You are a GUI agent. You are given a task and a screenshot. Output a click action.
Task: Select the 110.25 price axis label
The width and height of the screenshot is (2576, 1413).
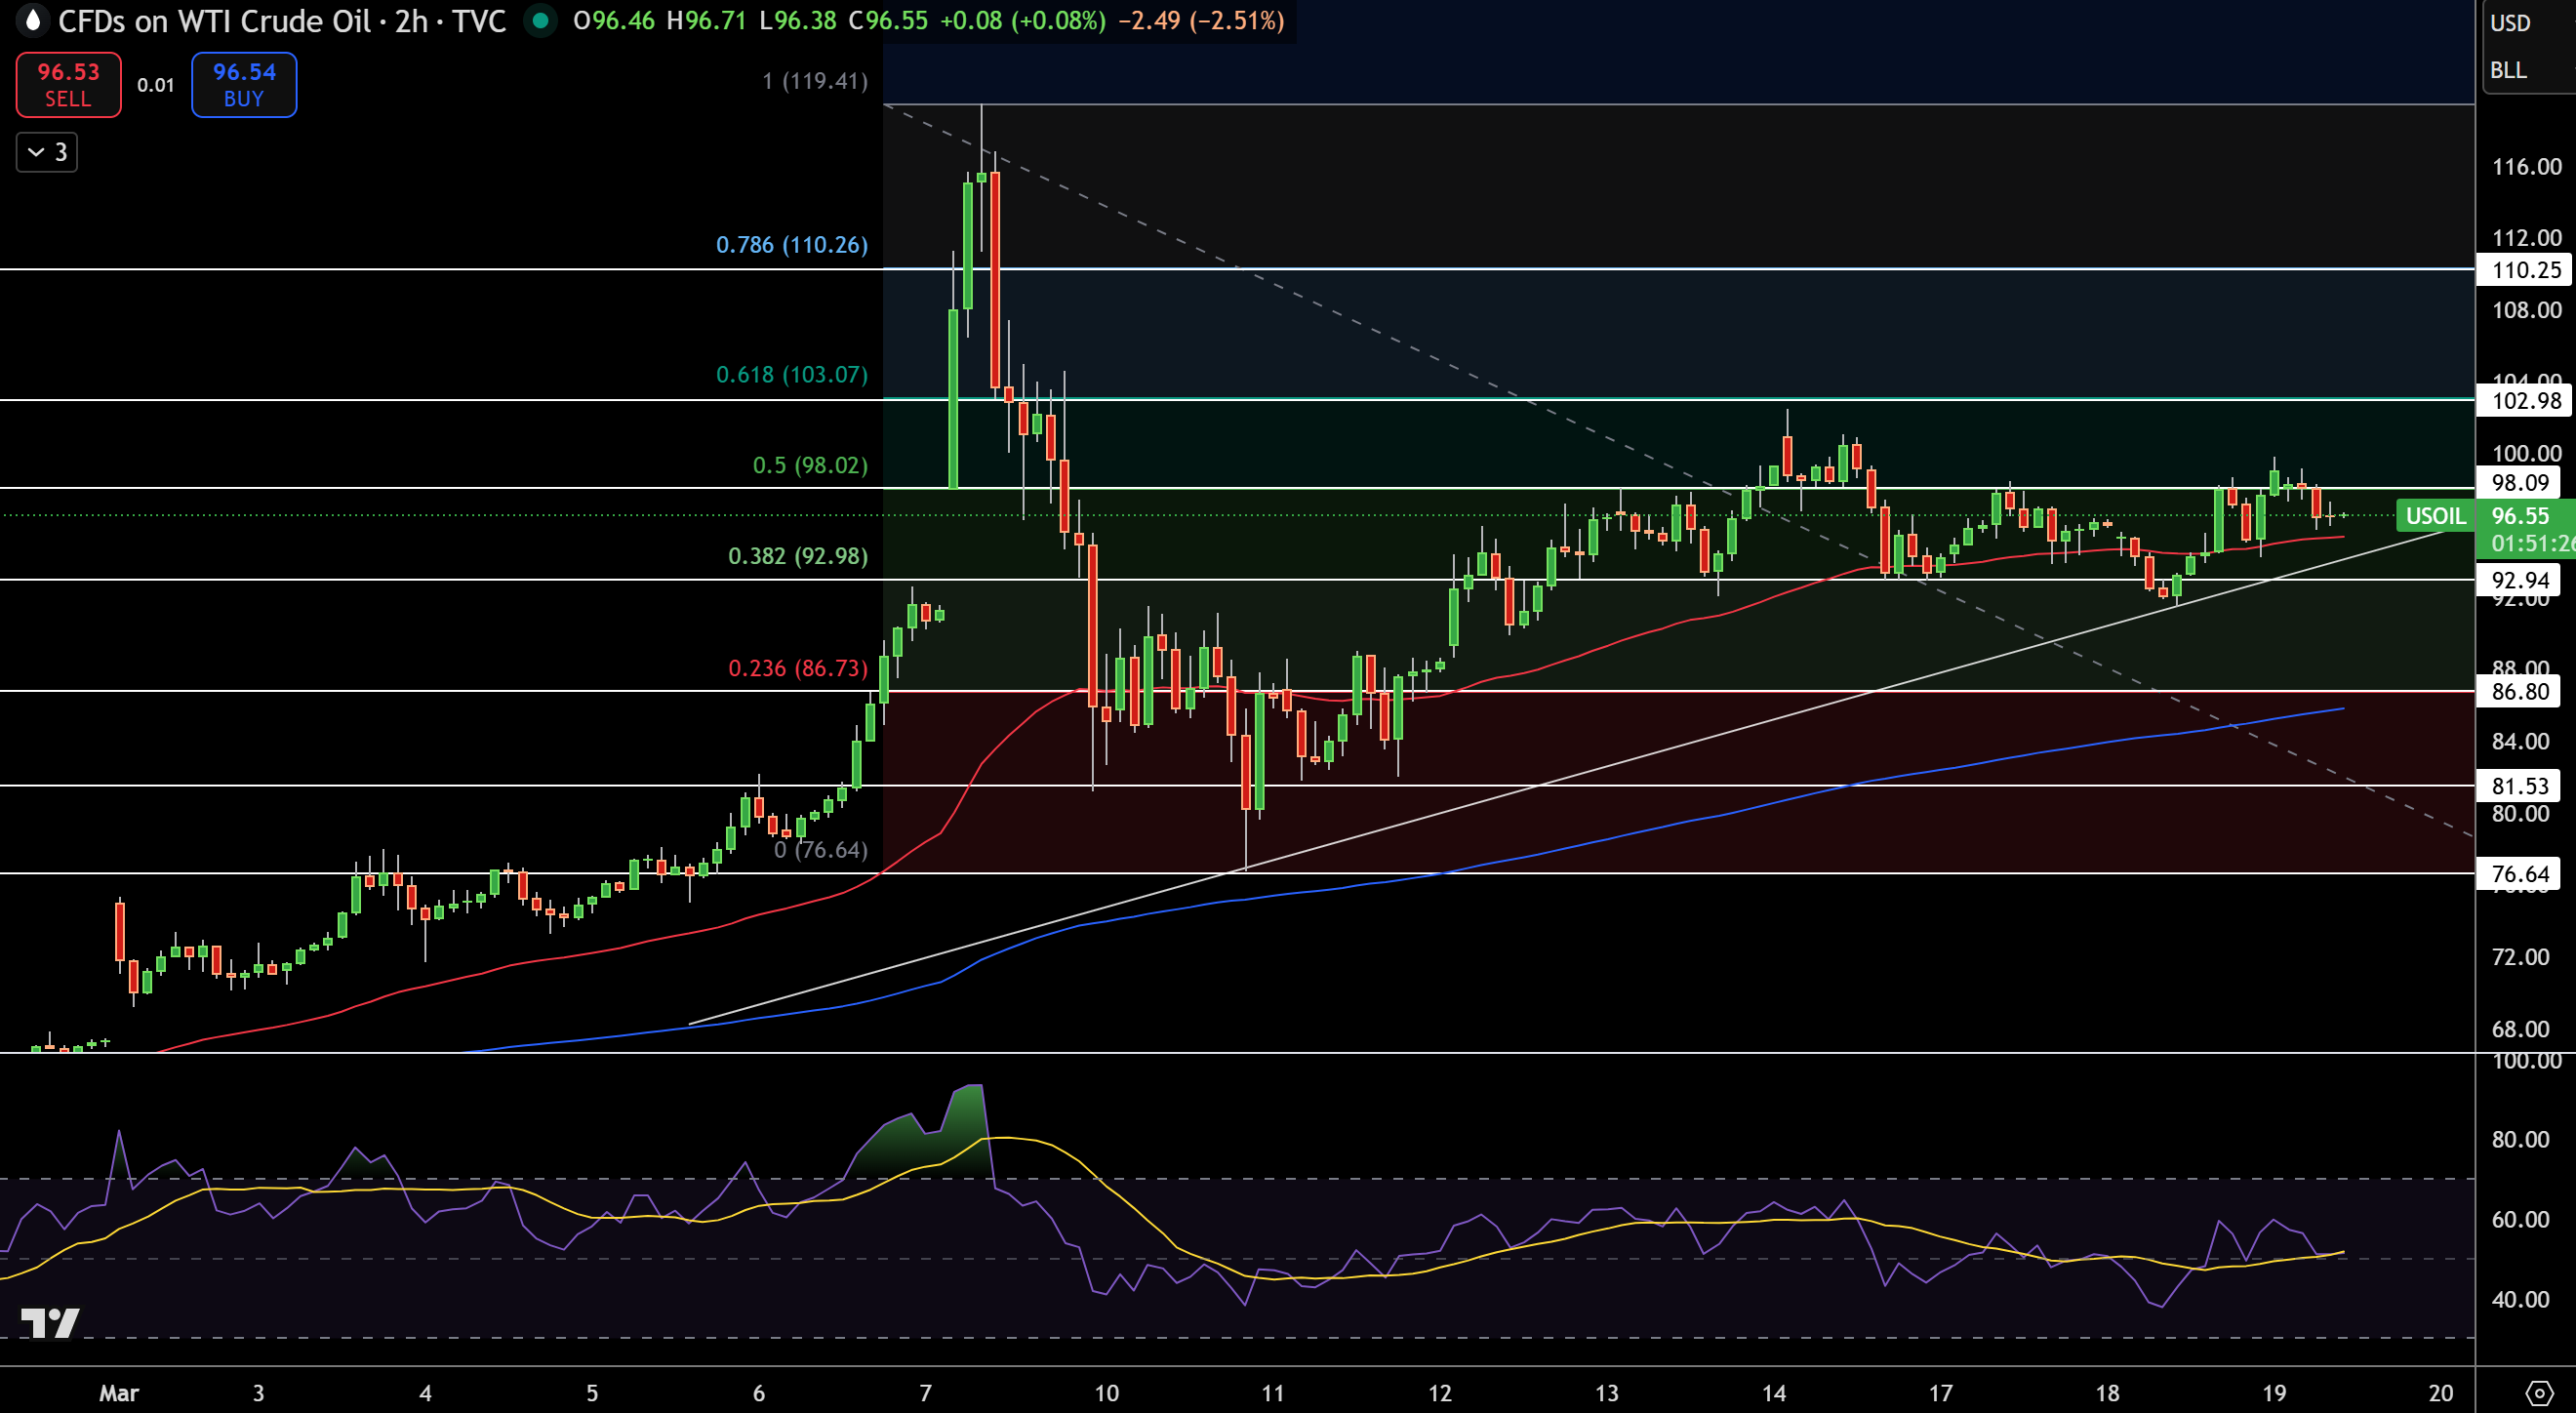pos(2525,270)
